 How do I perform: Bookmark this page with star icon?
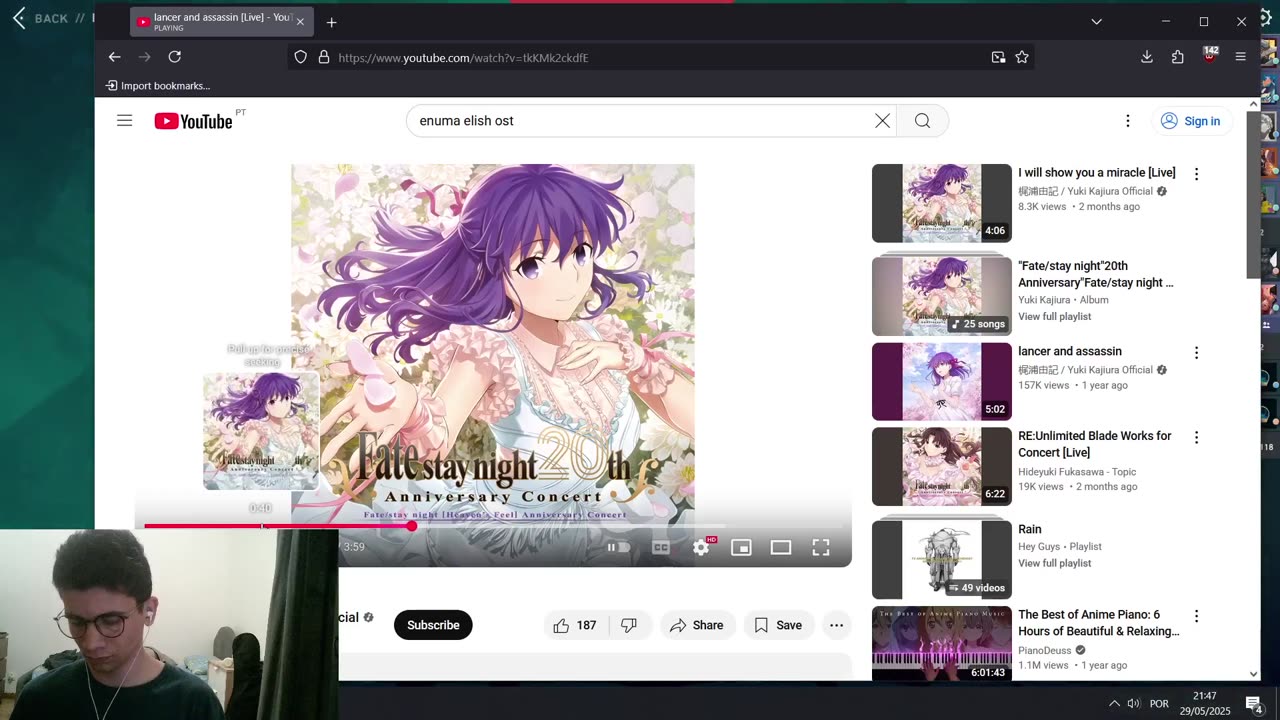[x=1021, y=57]
